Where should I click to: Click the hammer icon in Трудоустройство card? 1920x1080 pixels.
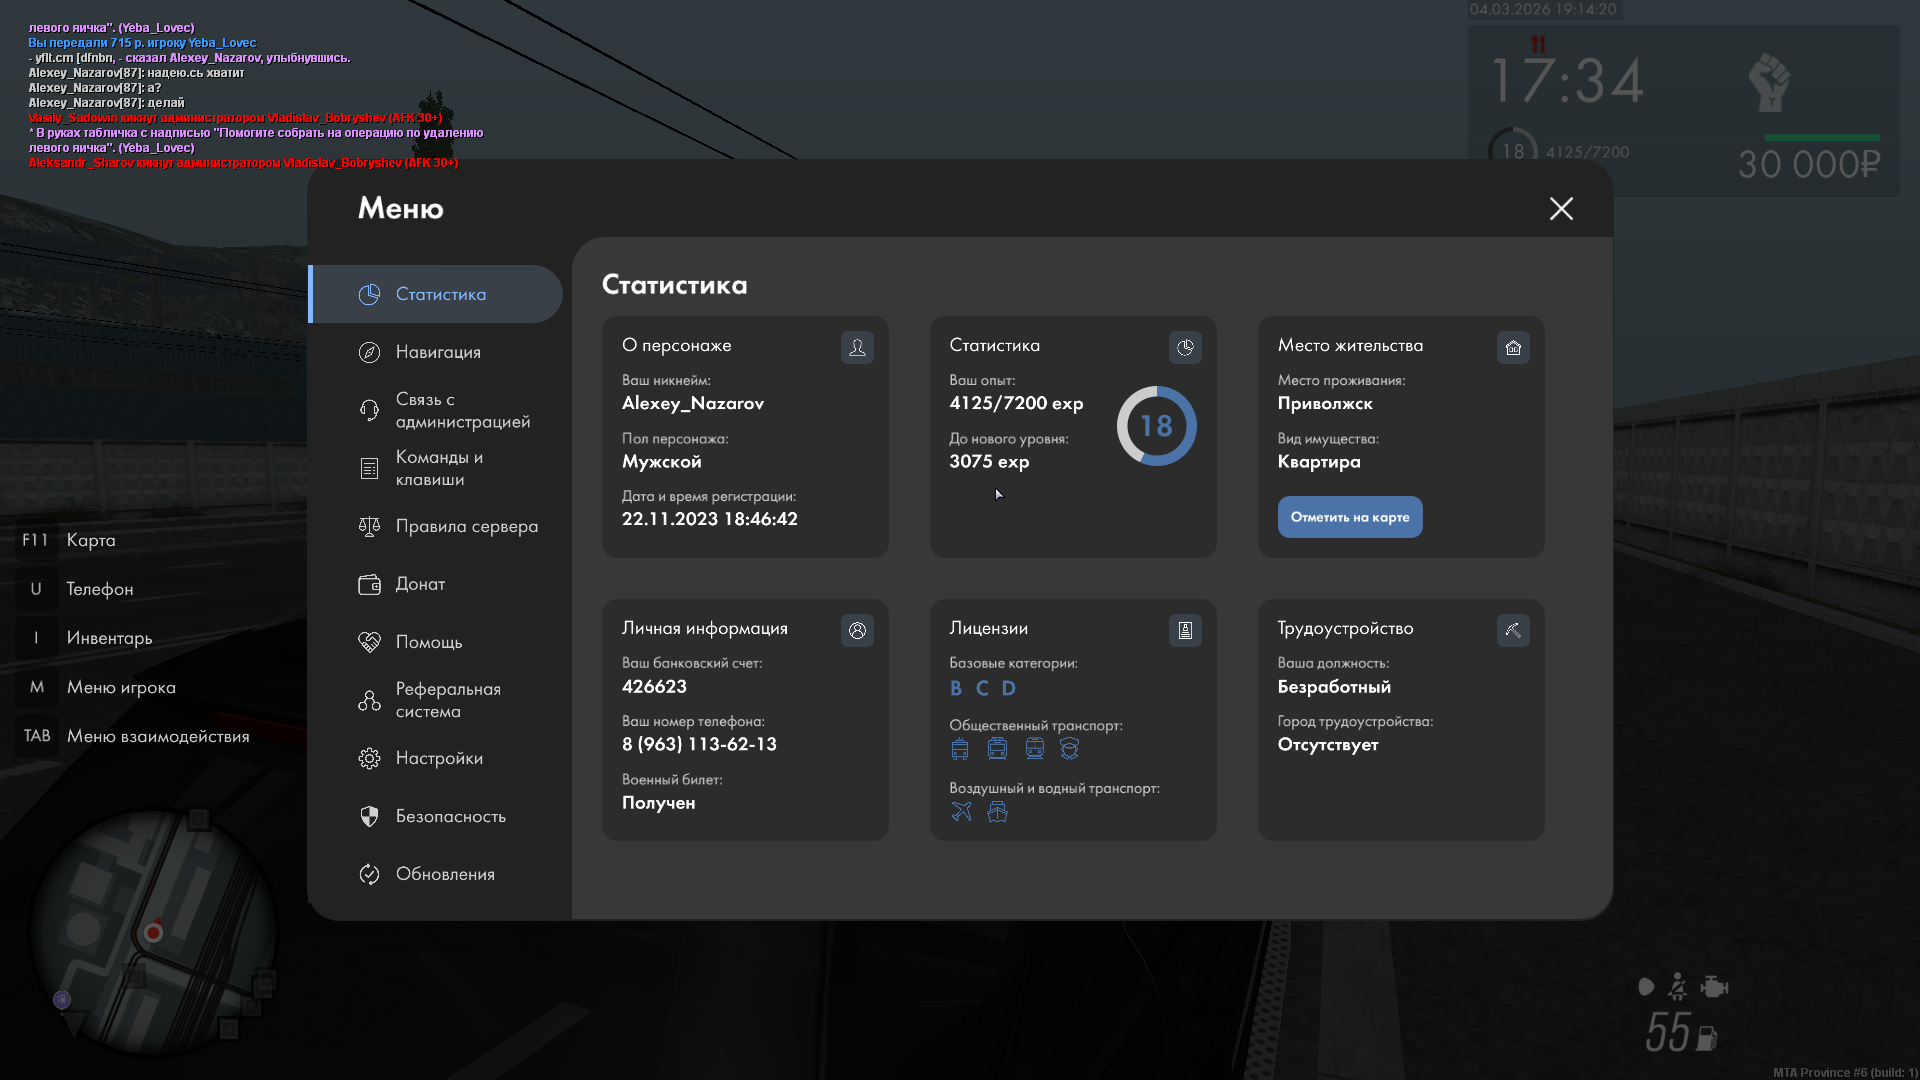click(1513, 630)
